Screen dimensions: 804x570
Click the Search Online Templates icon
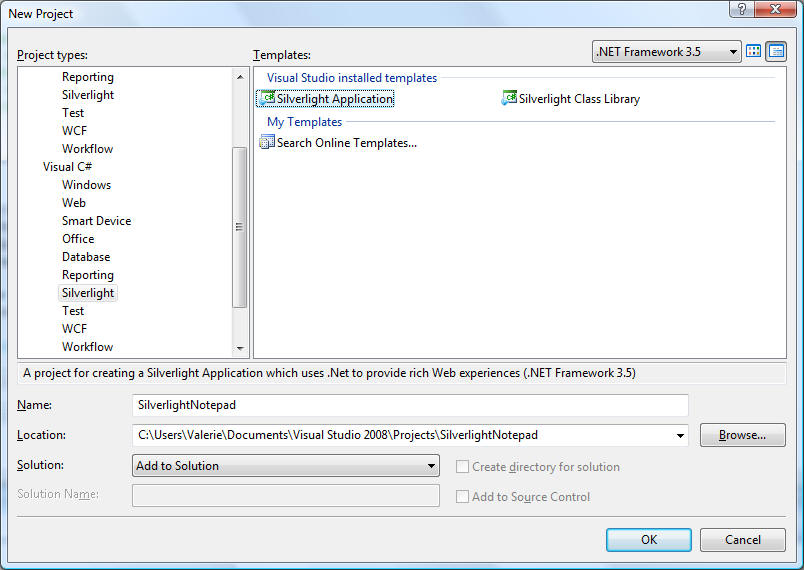click(267, 142)
